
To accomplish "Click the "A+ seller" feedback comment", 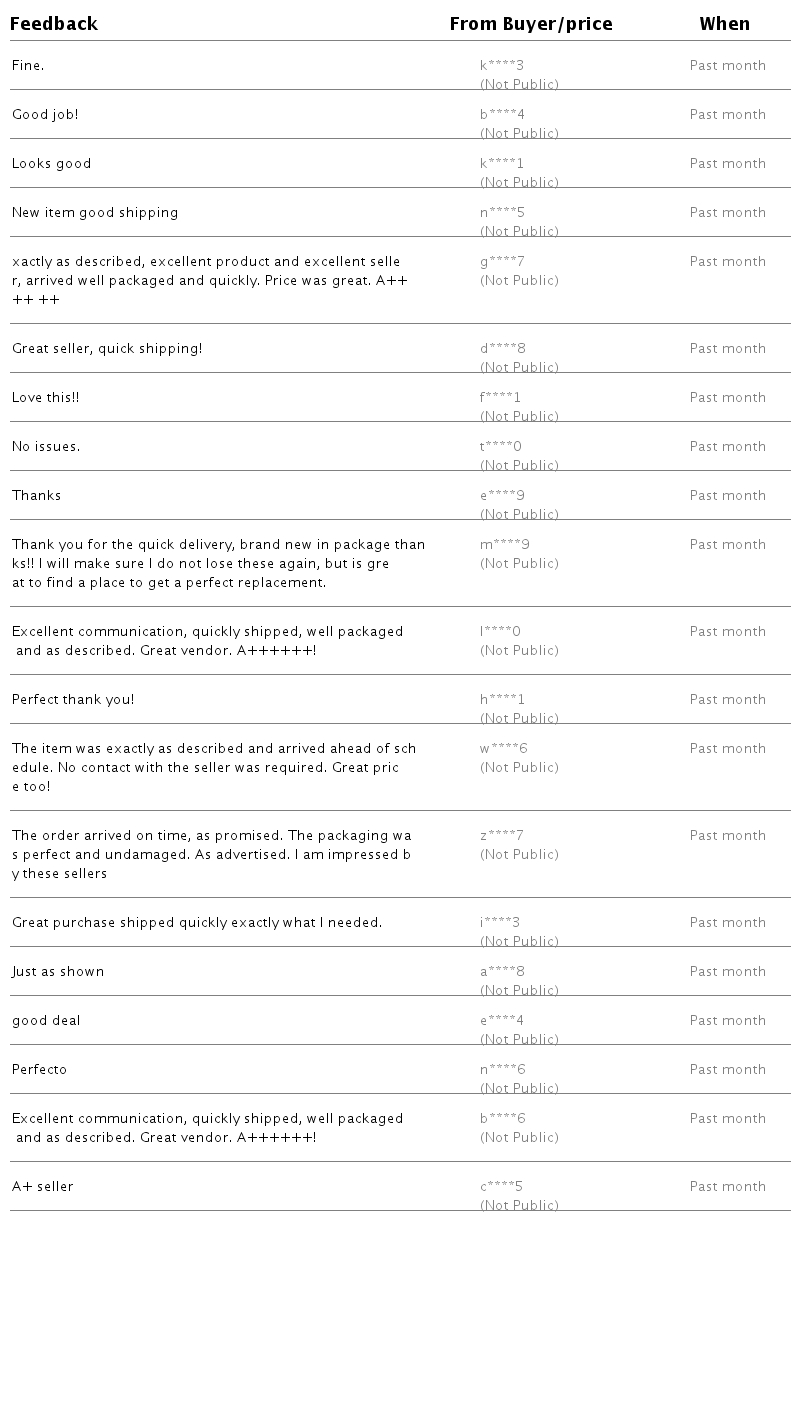I will [43, 1187].
